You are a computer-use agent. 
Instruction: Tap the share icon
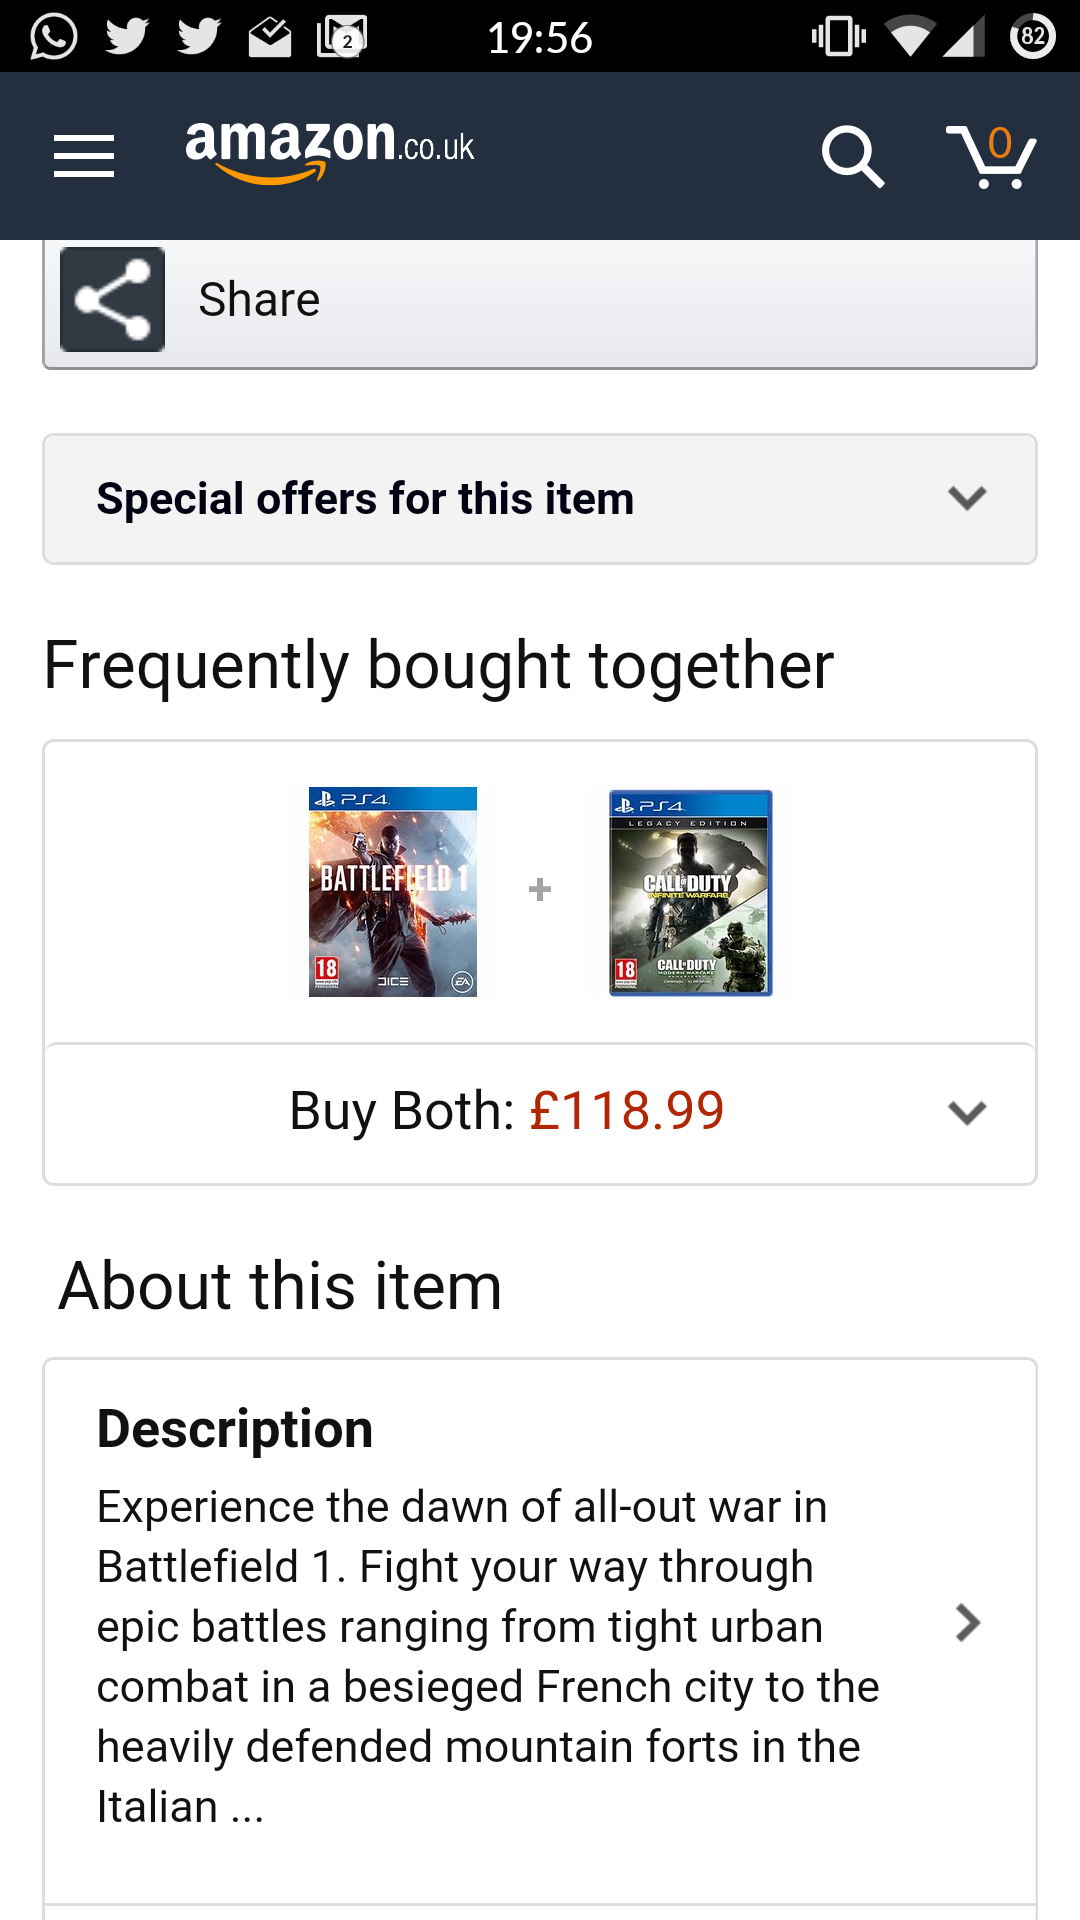(112, 300)
